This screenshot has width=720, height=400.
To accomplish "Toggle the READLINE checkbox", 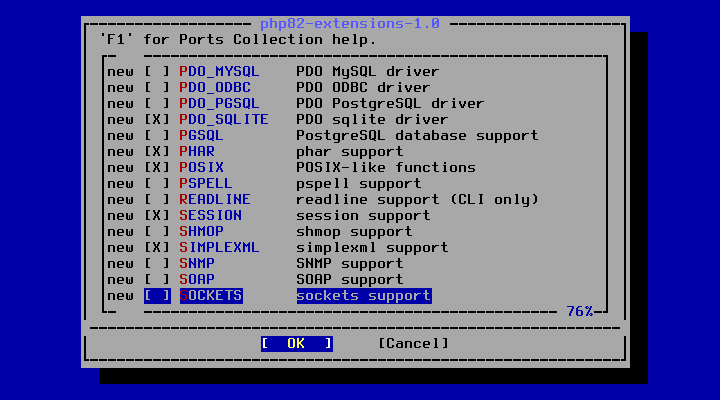I will pos(157,200).
